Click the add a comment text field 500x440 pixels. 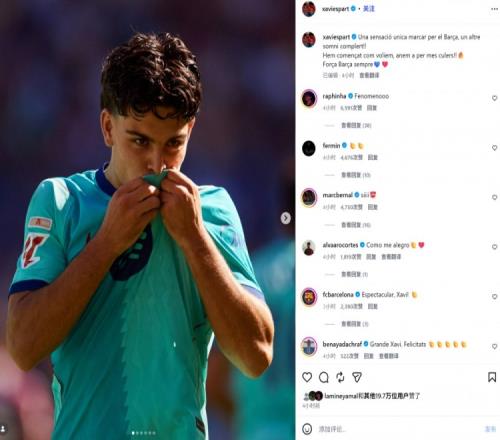click(398, 429)
